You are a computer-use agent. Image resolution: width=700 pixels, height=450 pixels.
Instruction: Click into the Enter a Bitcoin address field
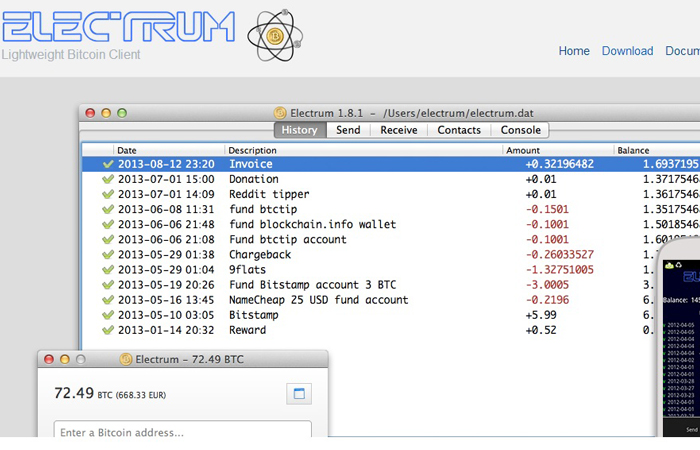tap(183, 429)
